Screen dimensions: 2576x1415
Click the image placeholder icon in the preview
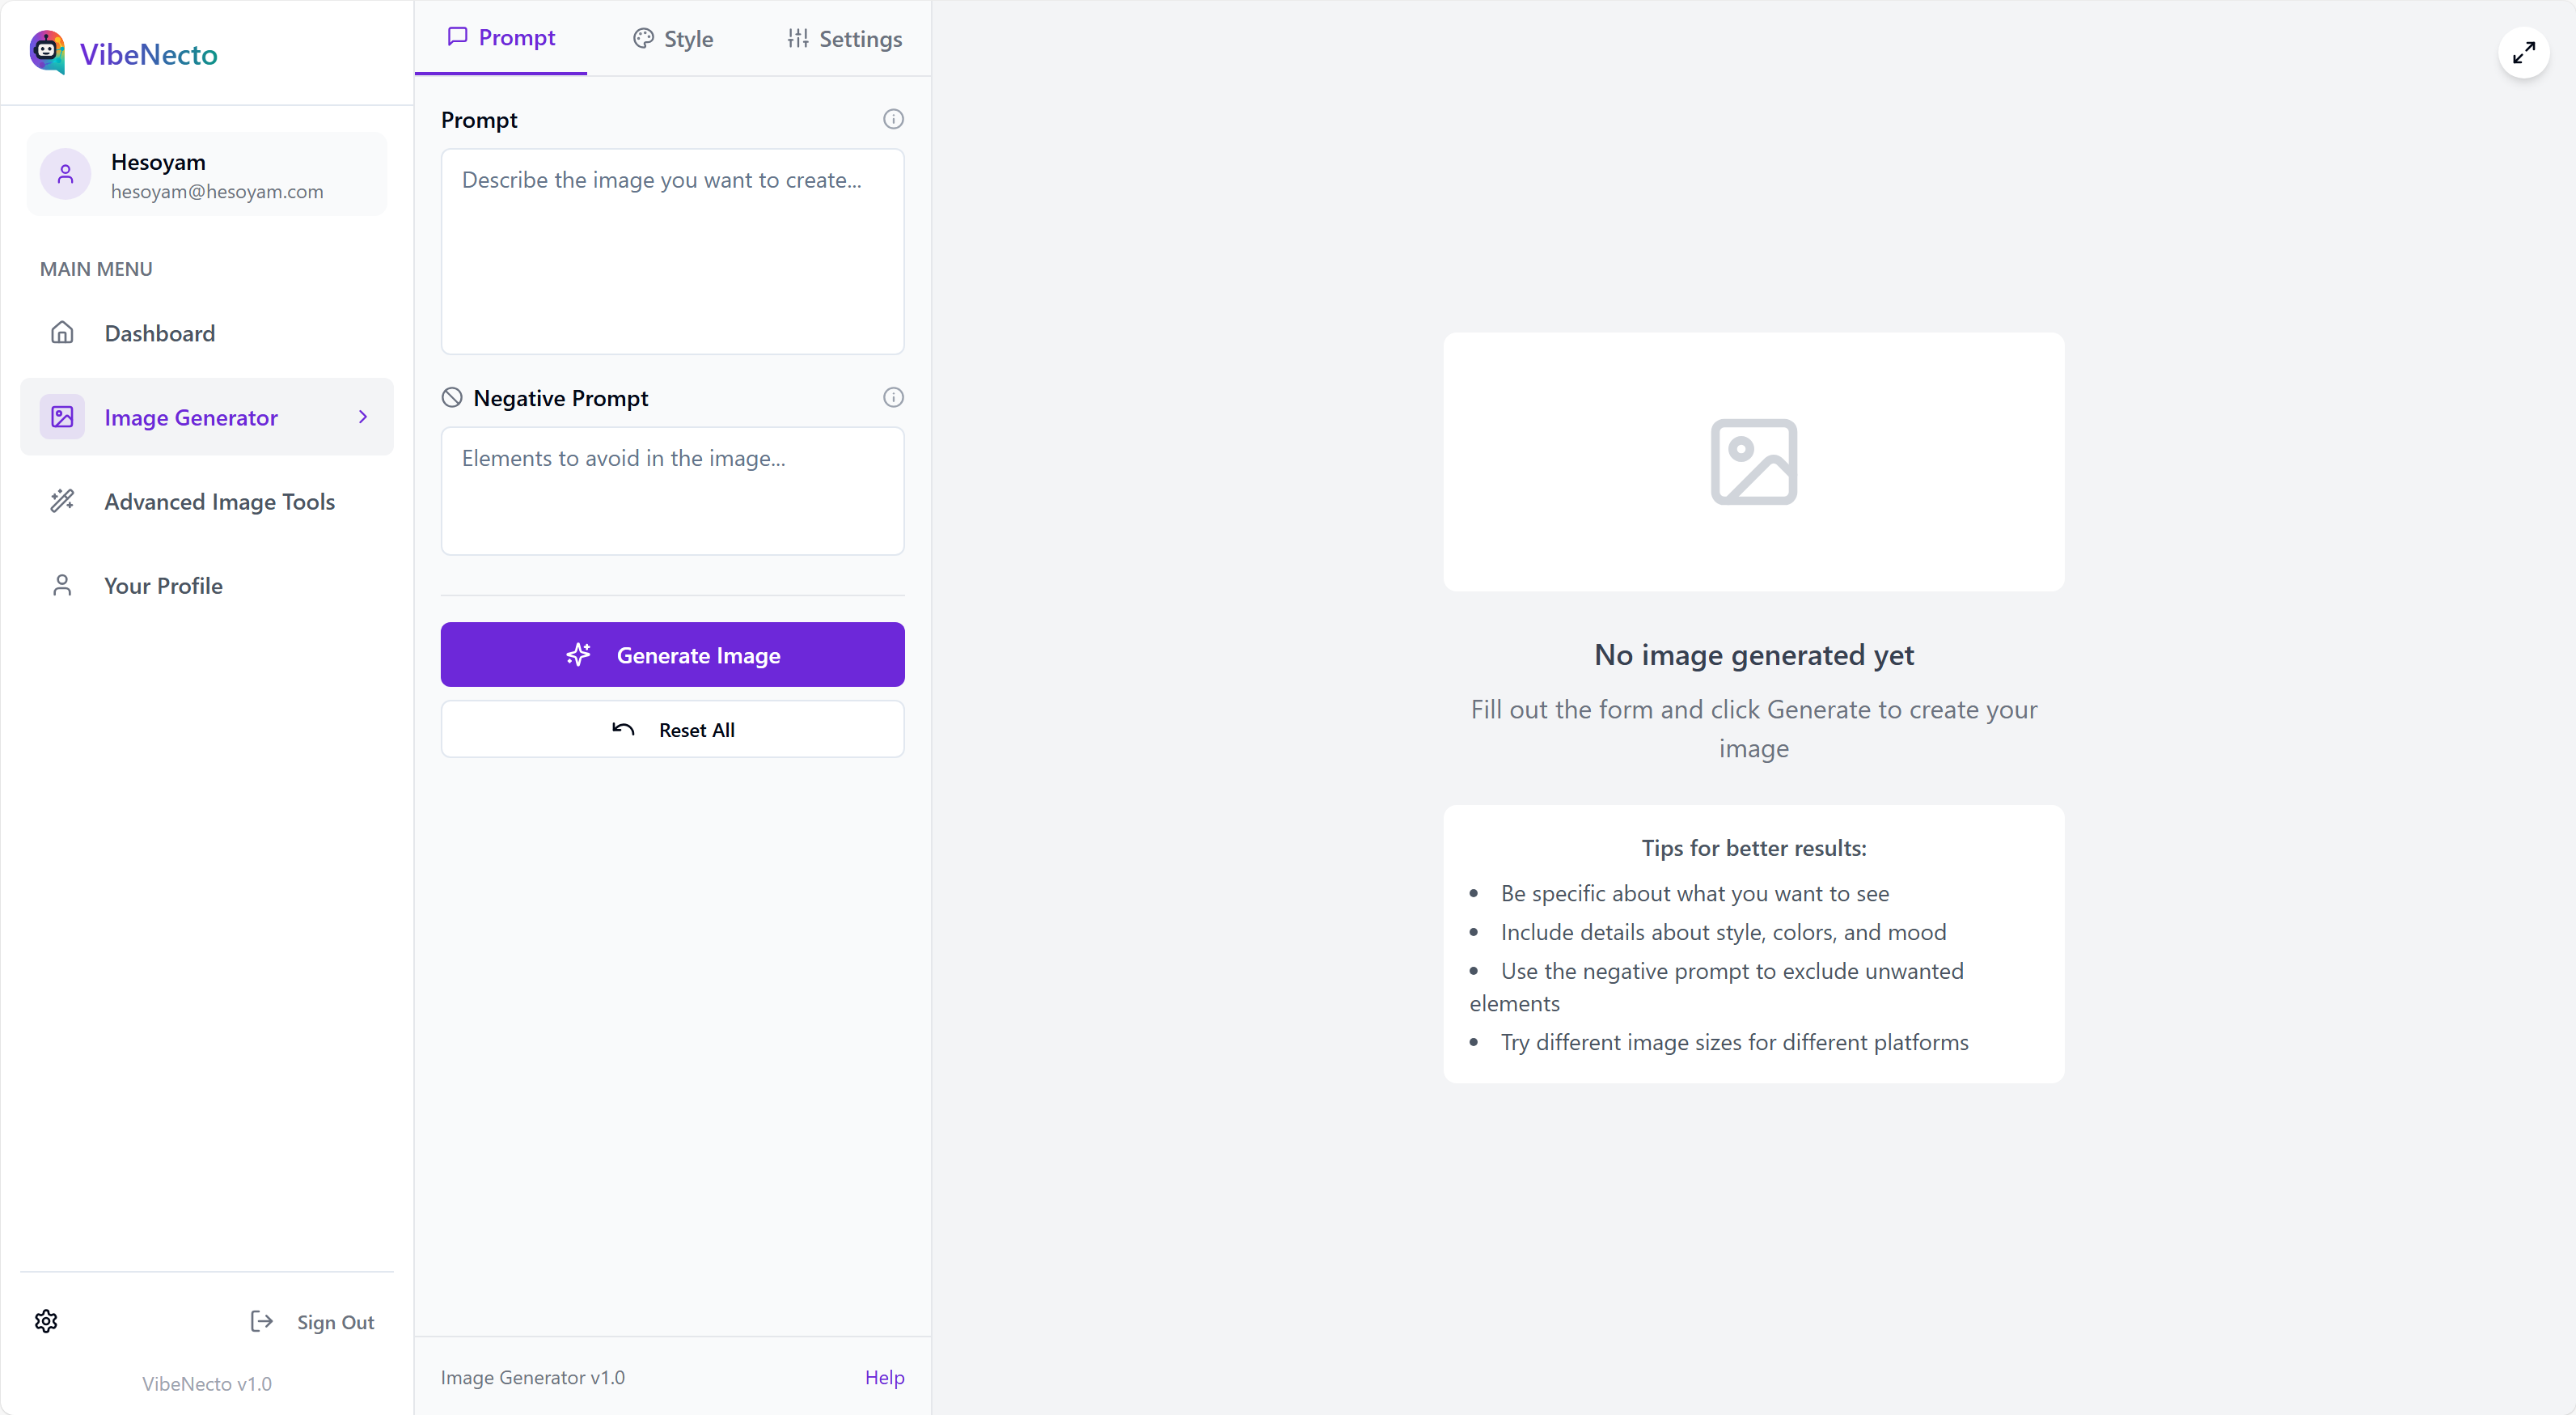point(1753,462)
